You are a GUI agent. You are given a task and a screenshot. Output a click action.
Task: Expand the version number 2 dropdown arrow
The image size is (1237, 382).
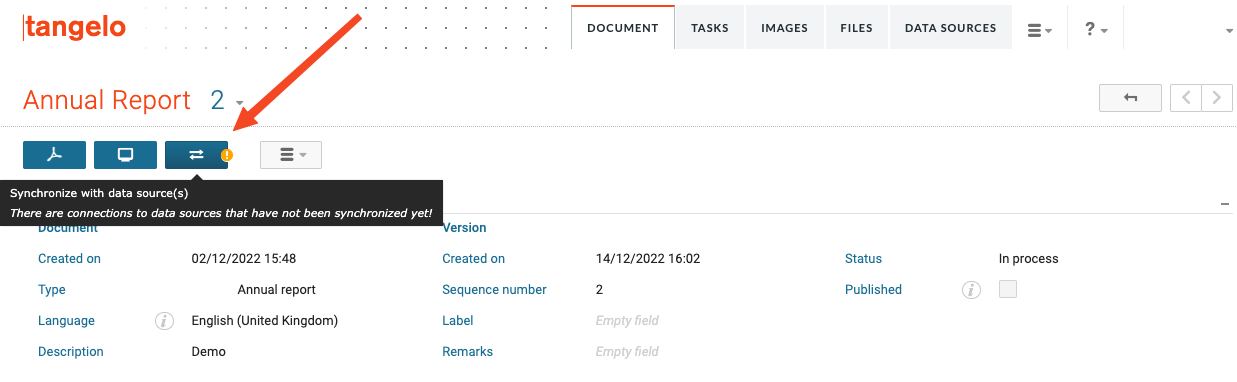(240, 104)
